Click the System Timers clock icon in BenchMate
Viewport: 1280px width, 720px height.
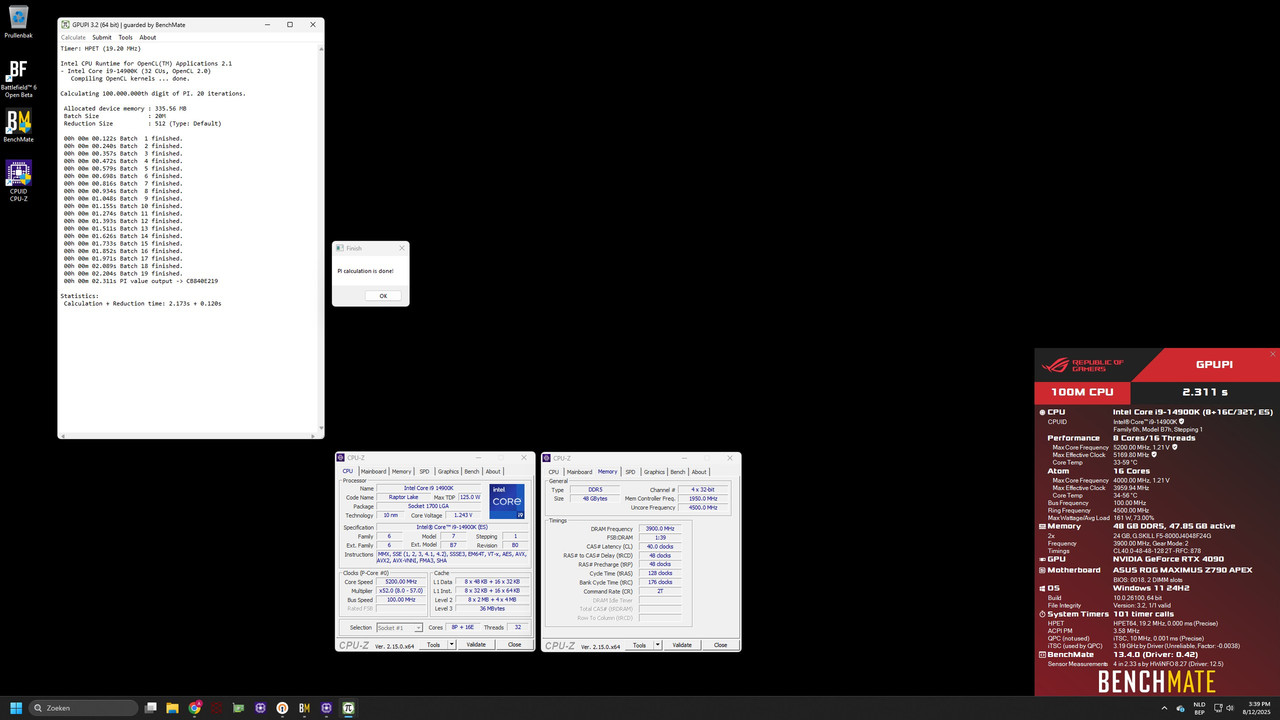click(x=1042, y=614)
